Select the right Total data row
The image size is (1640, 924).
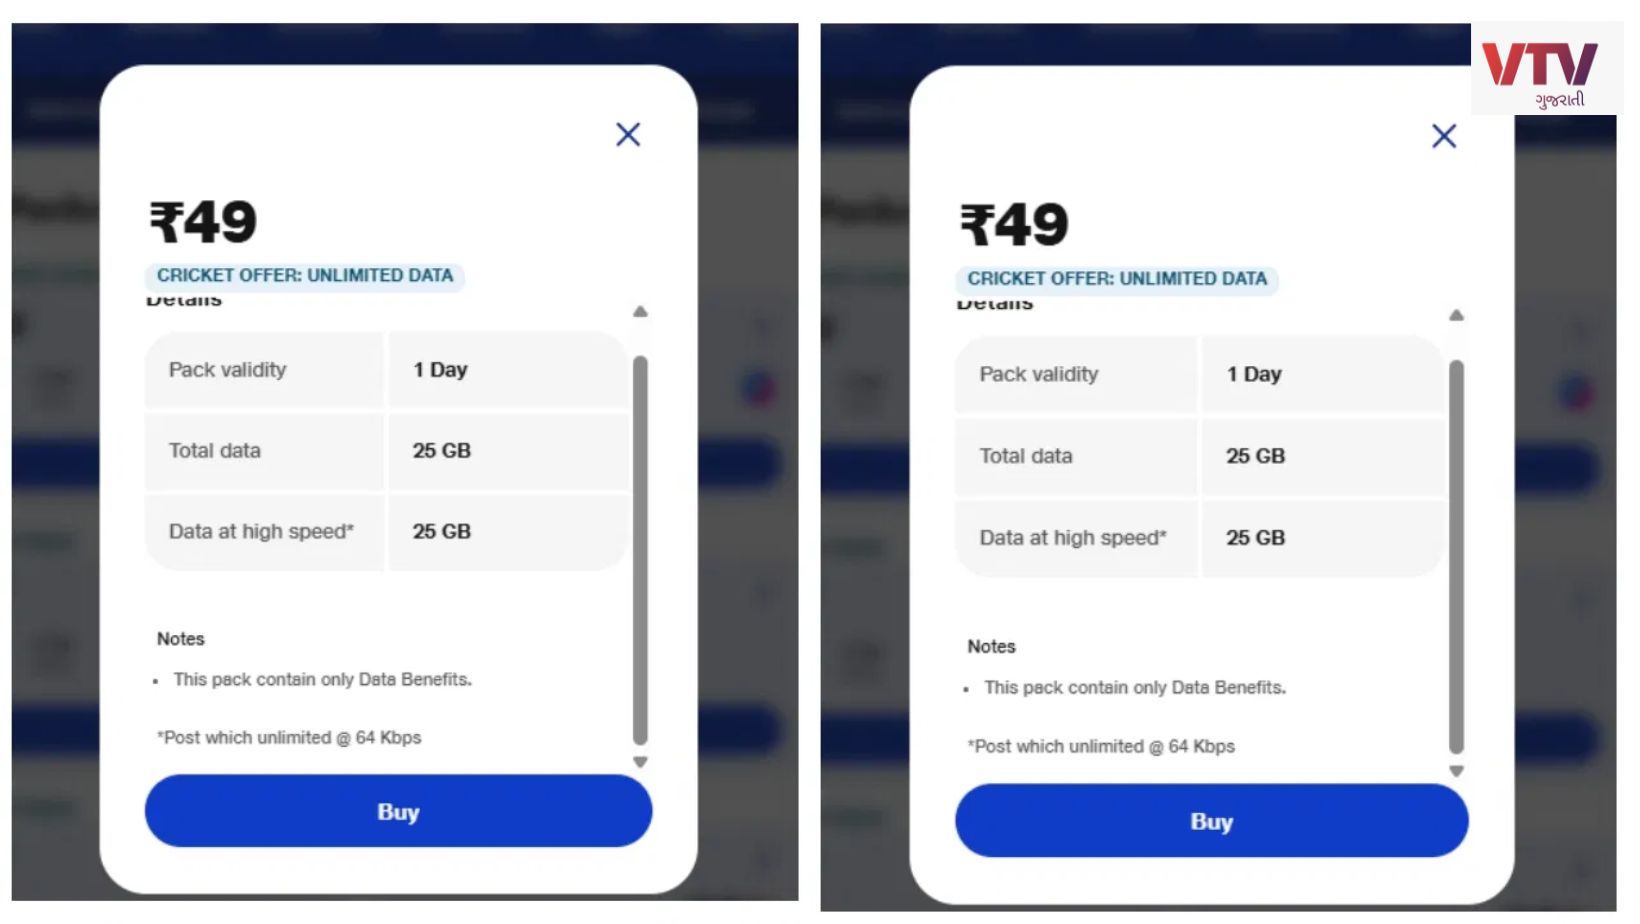[x=1199, y=456]
